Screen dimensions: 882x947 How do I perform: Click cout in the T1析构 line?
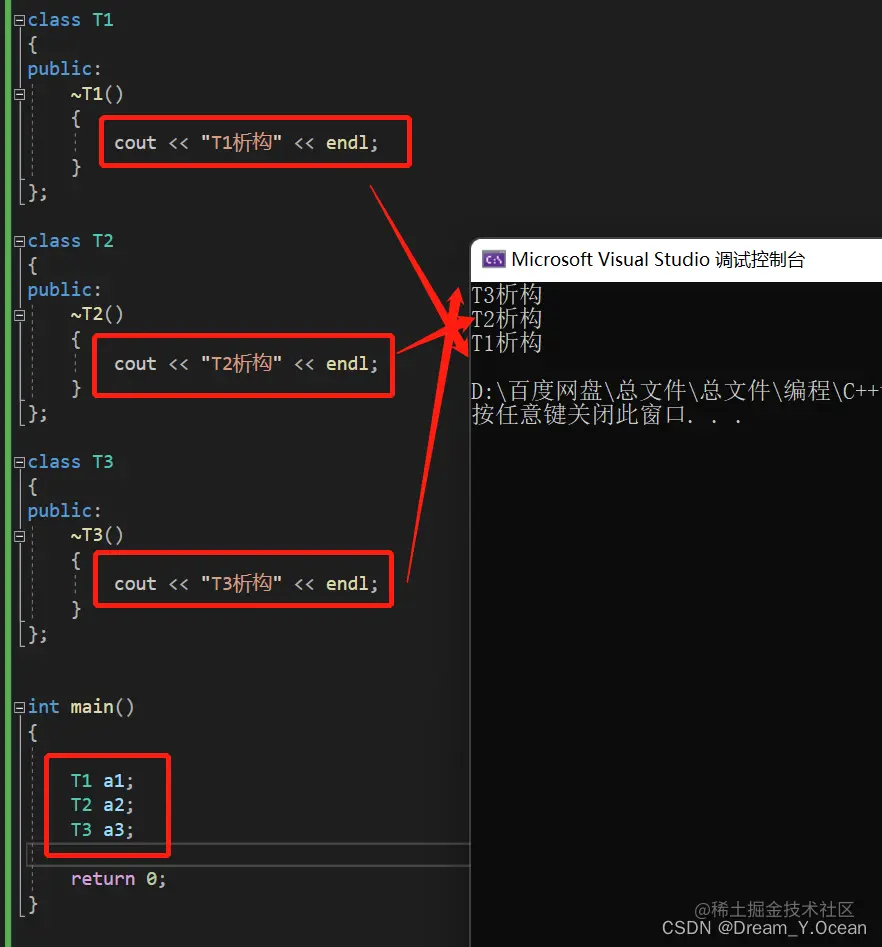pos(135,144)
